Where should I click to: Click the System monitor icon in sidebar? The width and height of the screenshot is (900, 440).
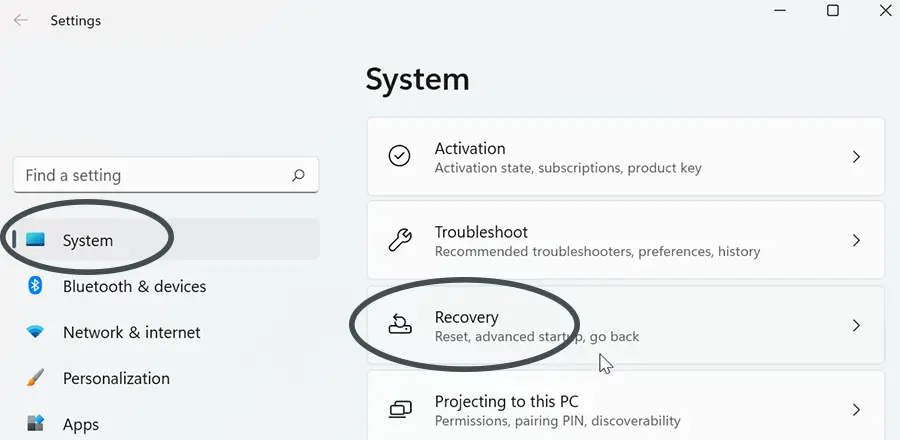click(35, 239)
